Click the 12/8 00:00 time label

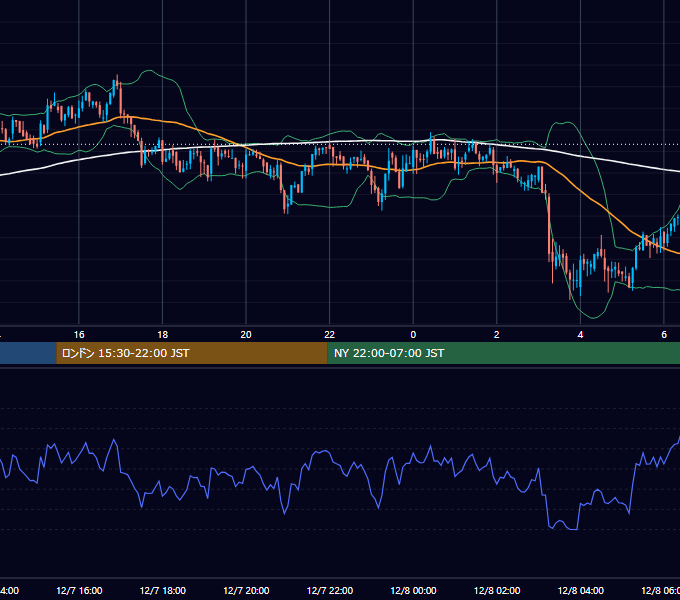tap(413, 590)
